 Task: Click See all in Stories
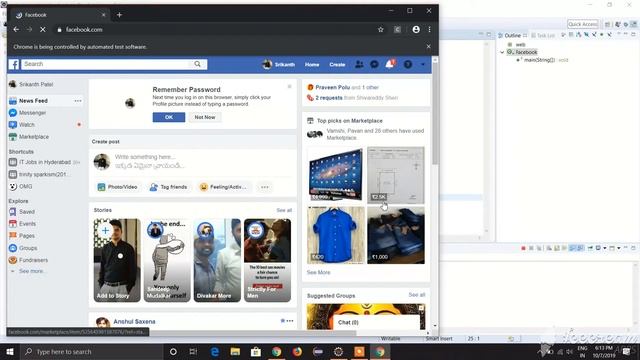(x=284, y=210)
